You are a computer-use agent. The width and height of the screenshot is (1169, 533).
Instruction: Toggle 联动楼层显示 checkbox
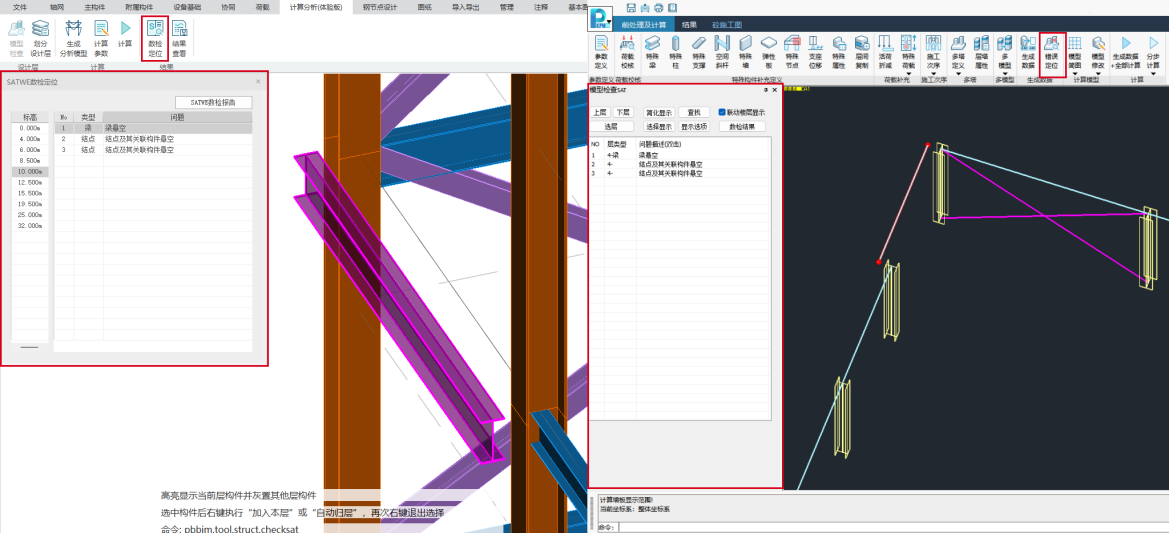pos(723,113)
